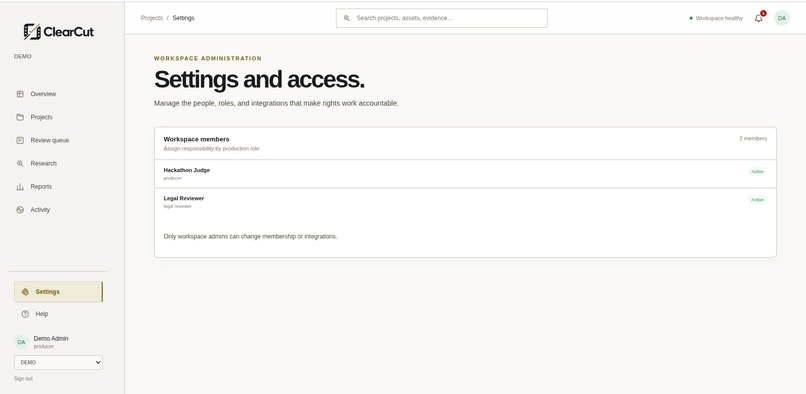Click the Settings gear icon in sidebar
Viewport: 806px width, 394px height.
(25, 292)
